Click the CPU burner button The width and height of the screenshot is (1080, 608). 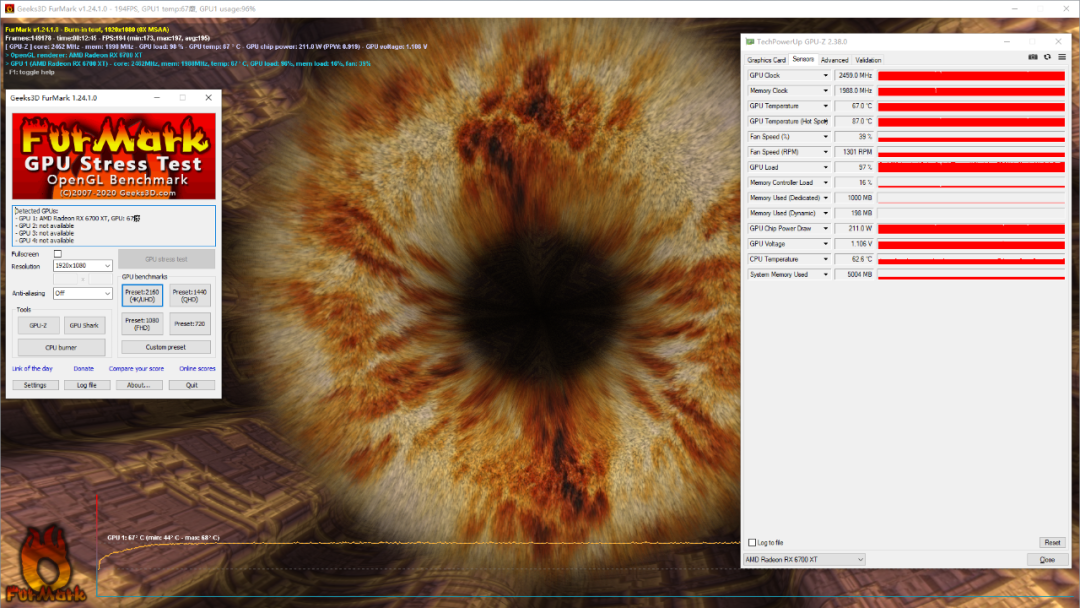pyautogui.click(x=61, y=348)
